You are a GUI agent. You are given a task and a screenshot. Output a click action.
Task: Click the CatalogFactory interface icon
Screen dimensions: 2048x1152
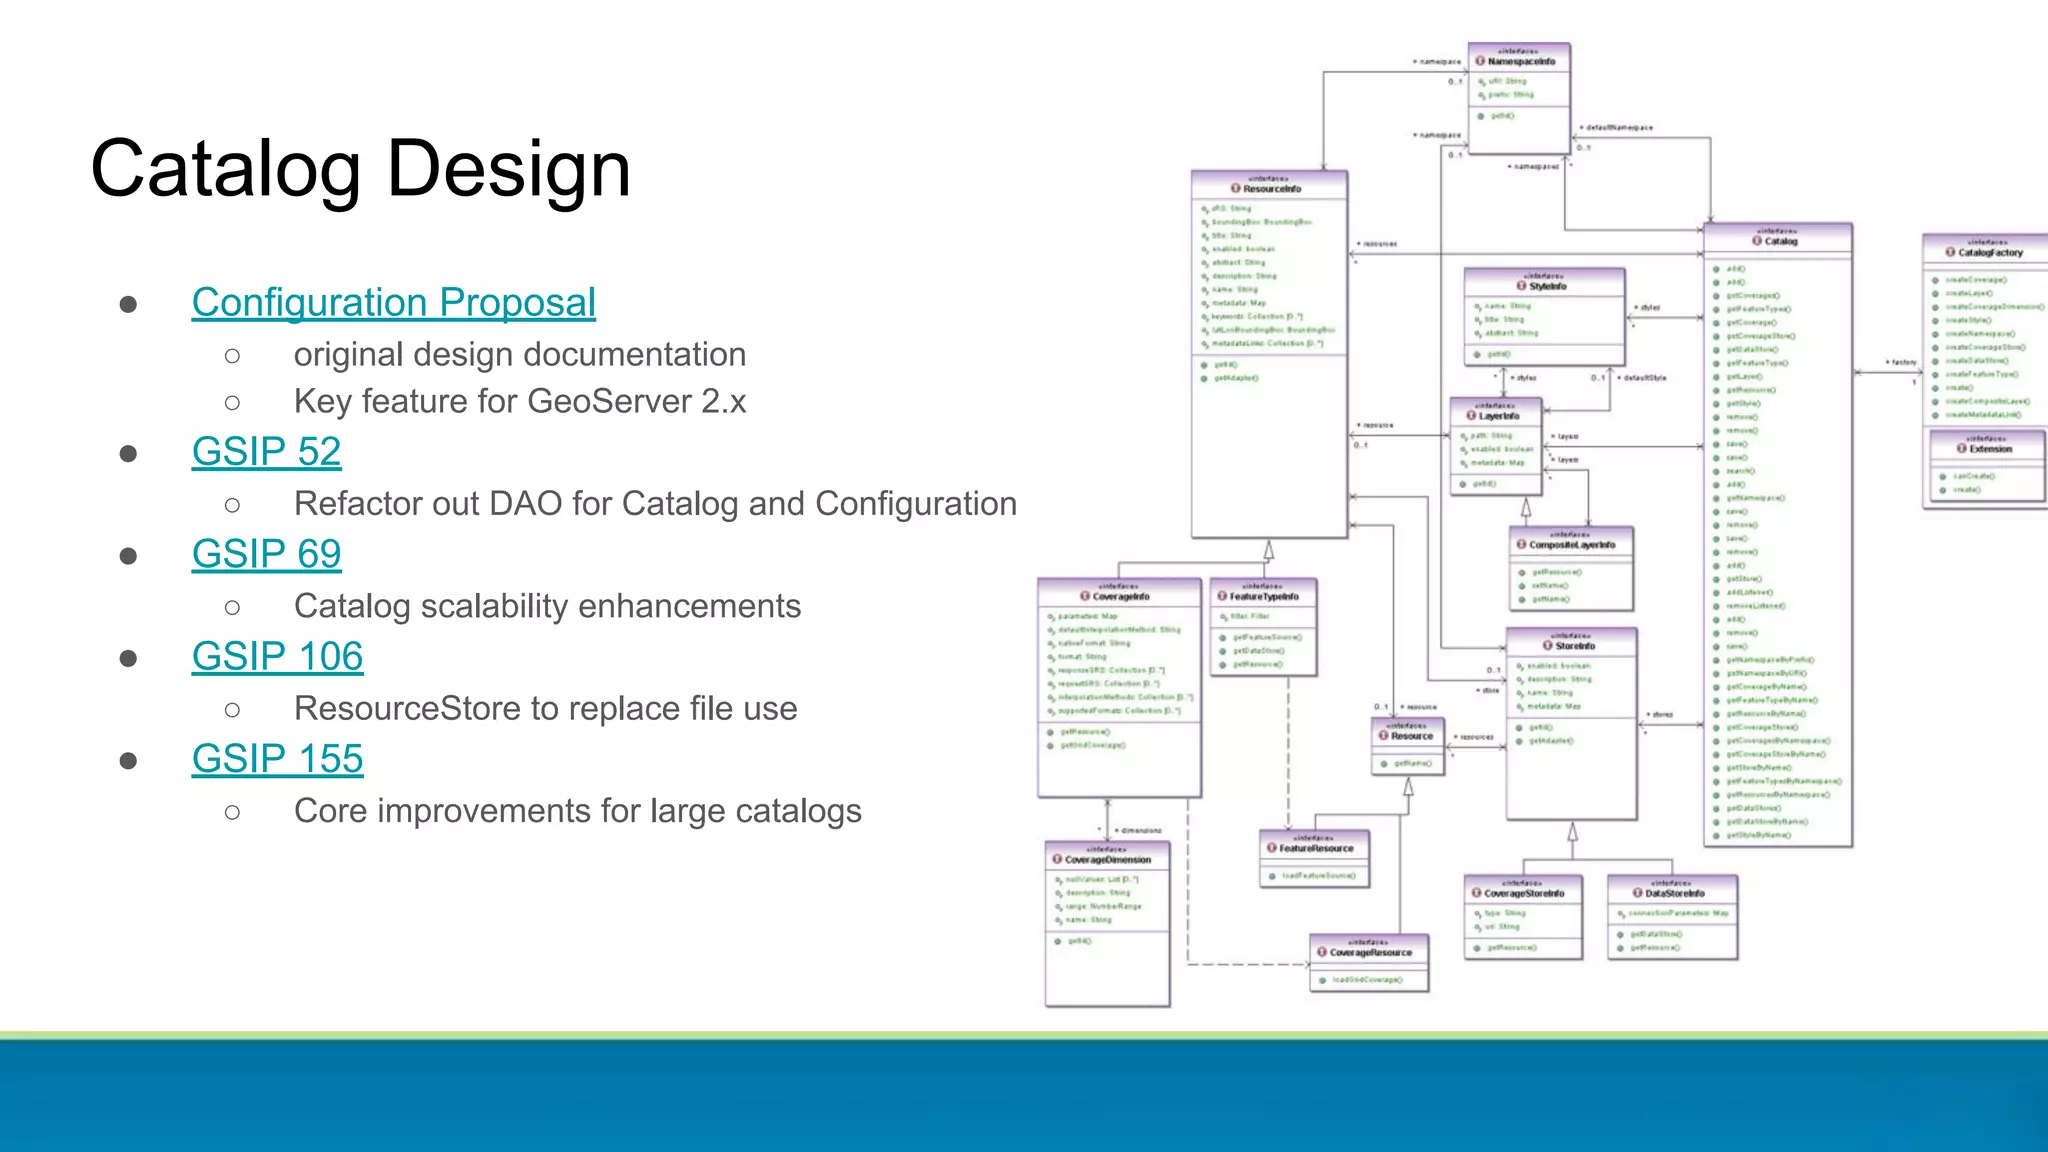[x=1950, y=252]
